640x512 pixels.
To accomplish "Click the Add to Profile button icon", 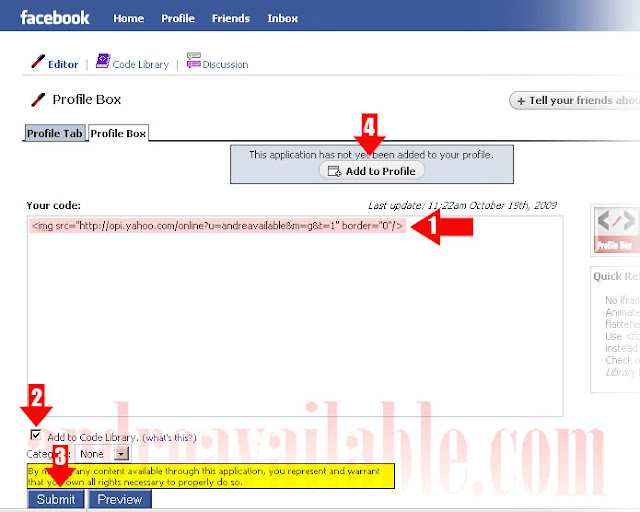I will tap(334, 171).
